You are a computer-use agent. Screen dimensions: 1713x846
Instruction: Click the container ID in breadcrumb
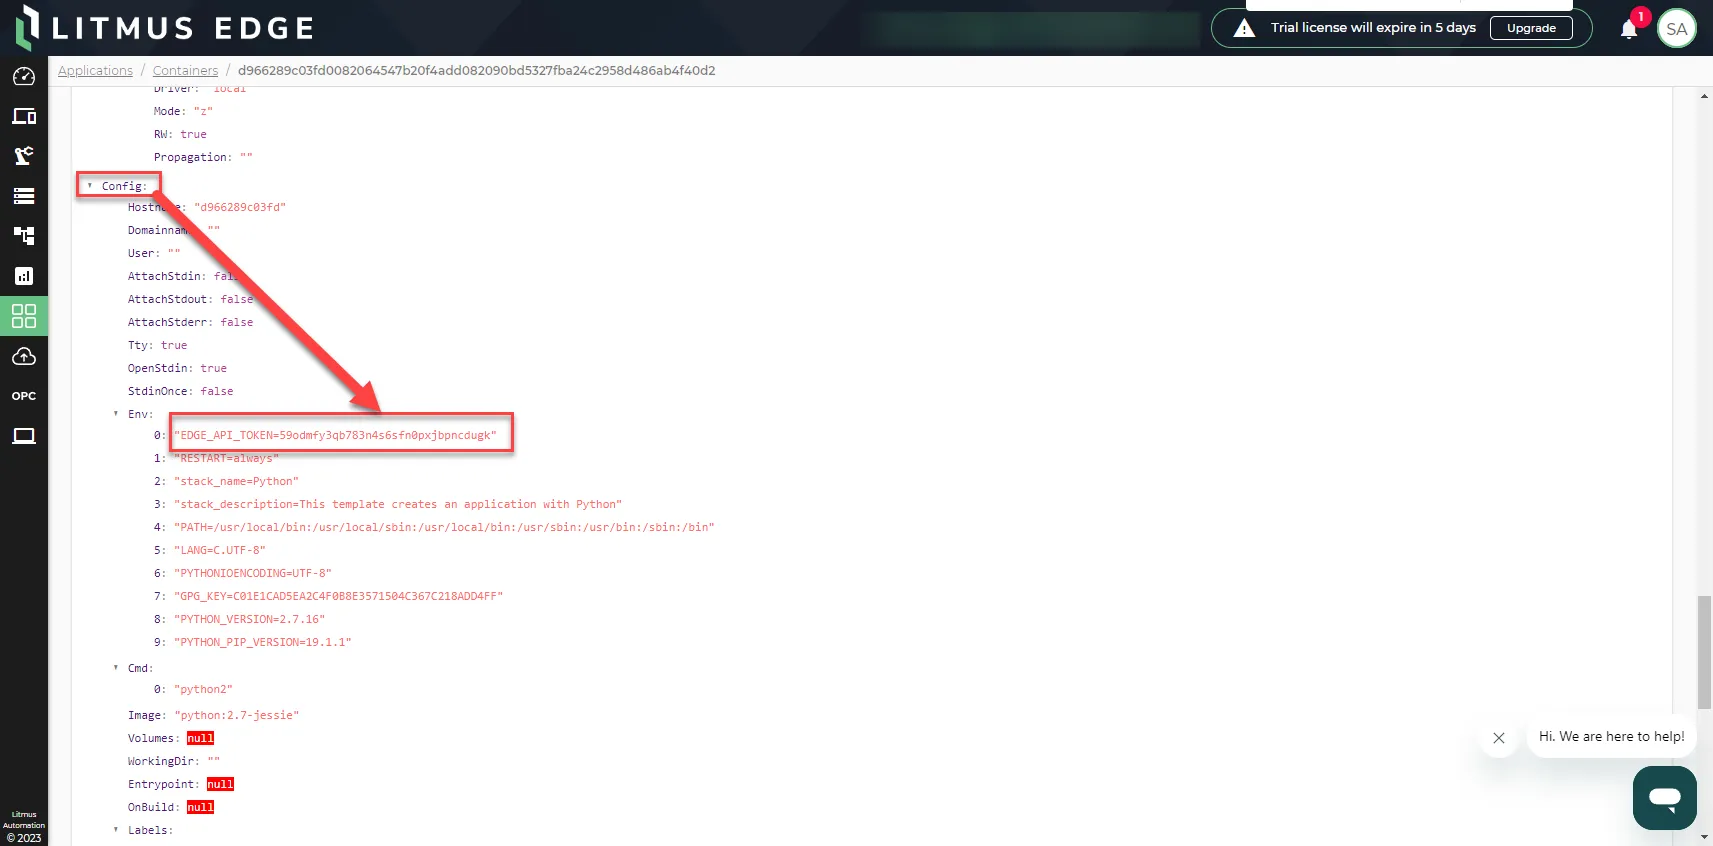[x=477, y=71]
